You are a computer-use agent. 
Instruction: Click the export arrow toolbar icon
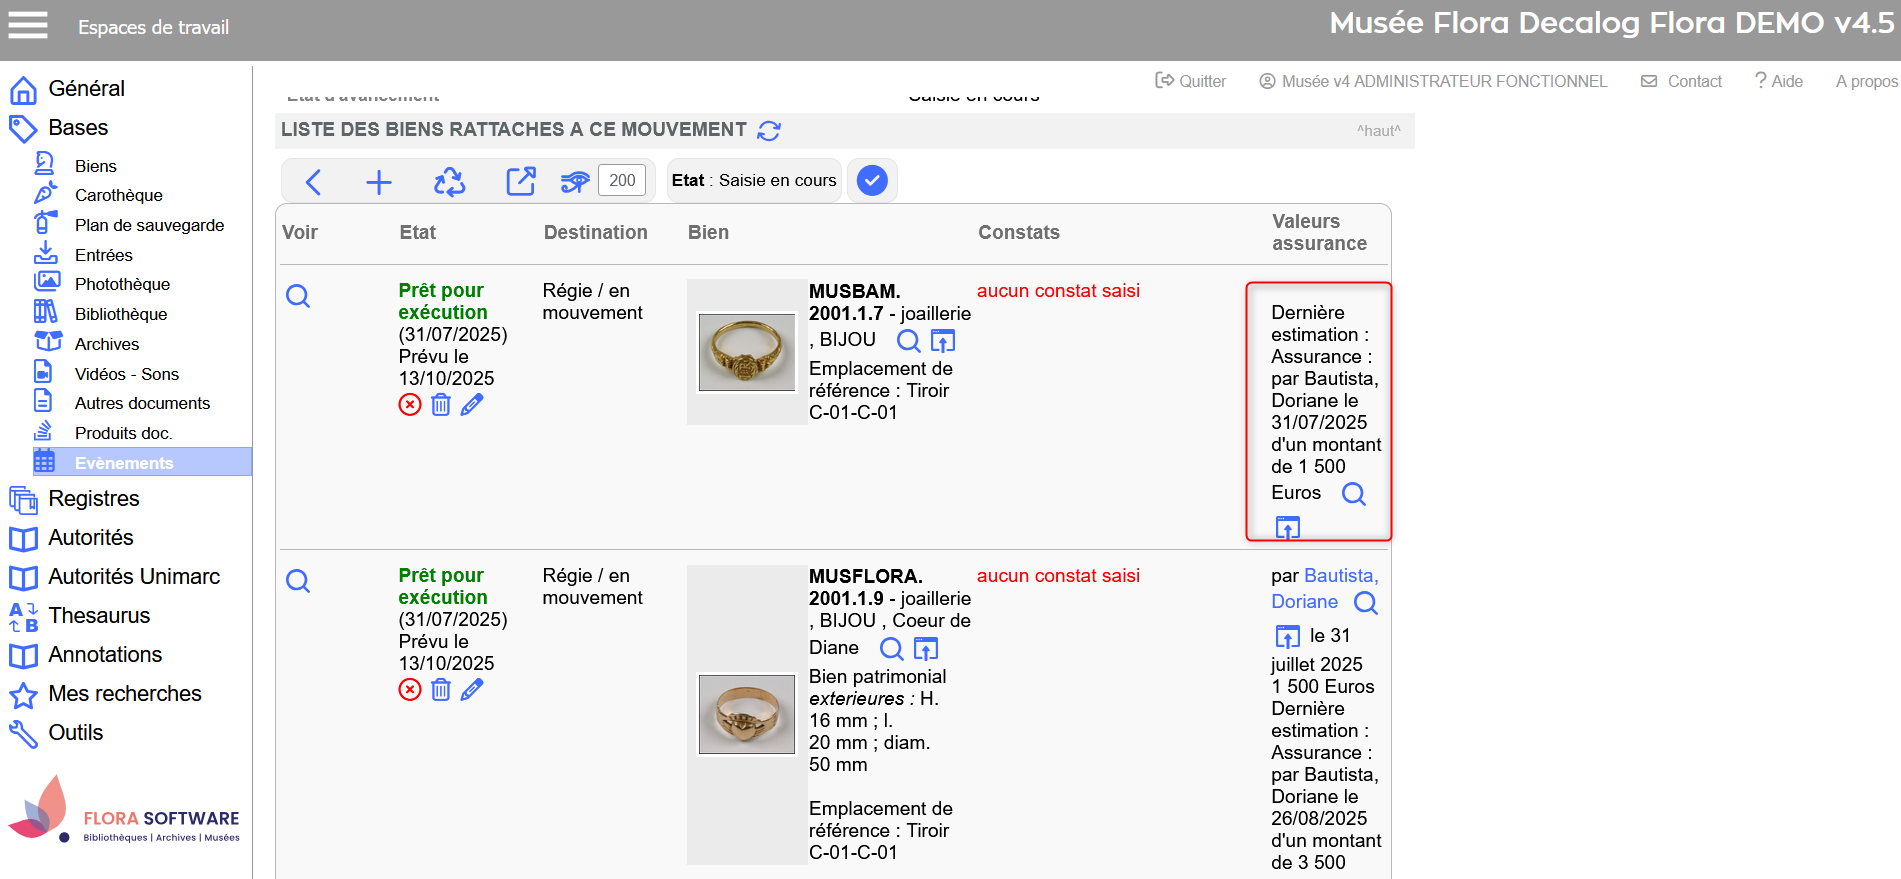pos(520,182)
